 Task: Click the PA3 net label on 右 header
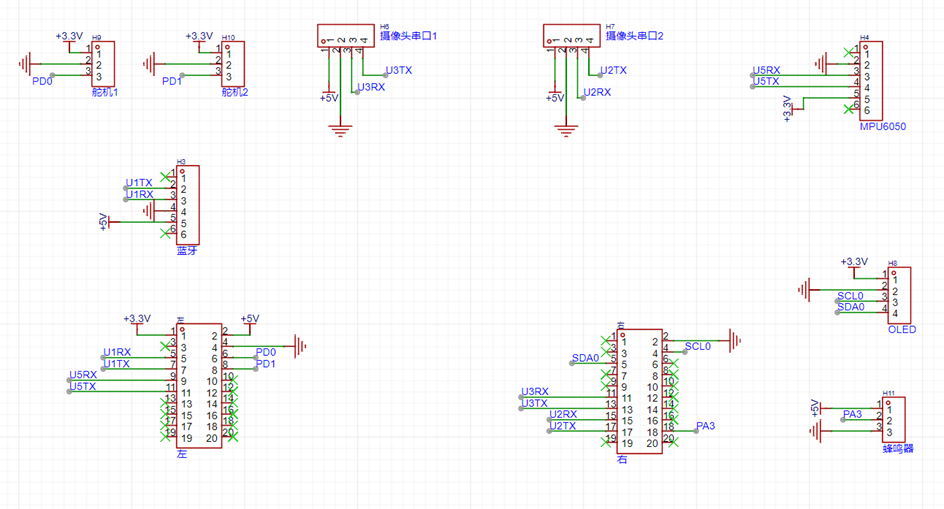pyautogui.click(x=706, y=426)
